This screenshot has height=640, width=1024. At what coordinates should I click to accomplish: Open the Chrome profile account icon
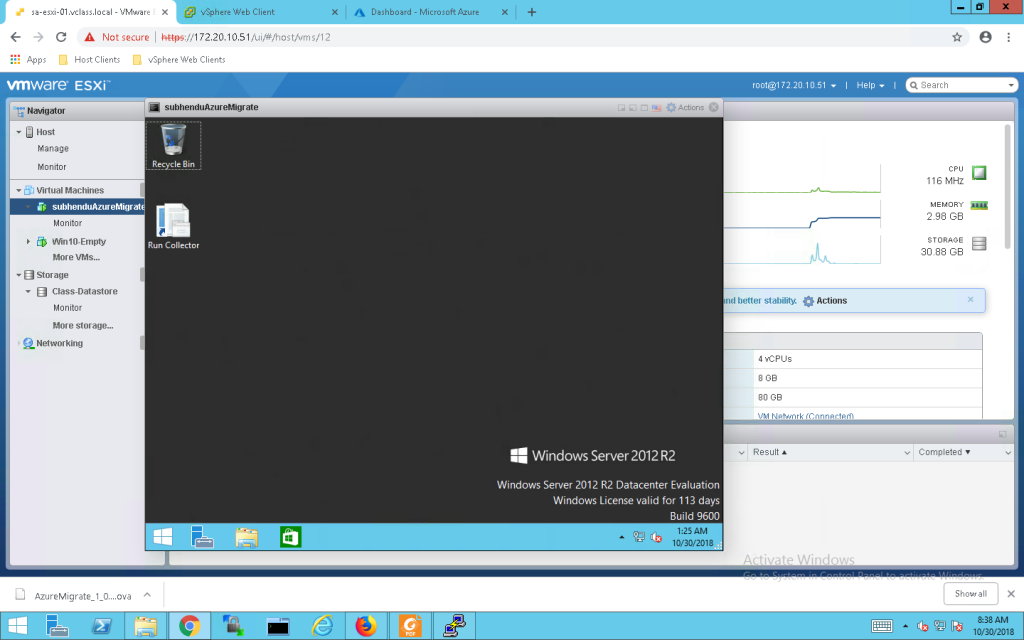click(985, 37)
